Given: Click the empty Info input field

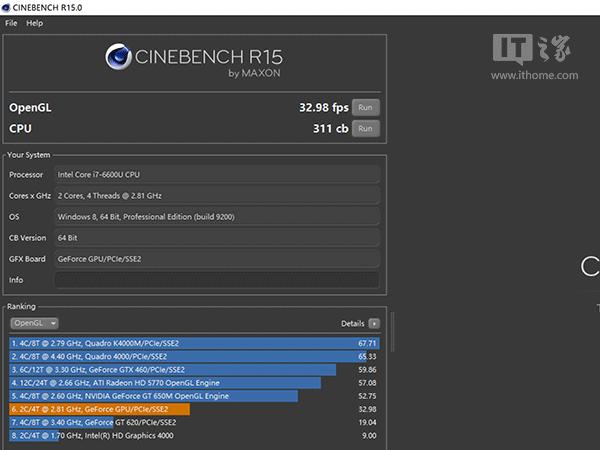Looking at the screenshot, I should pos(217,280).
